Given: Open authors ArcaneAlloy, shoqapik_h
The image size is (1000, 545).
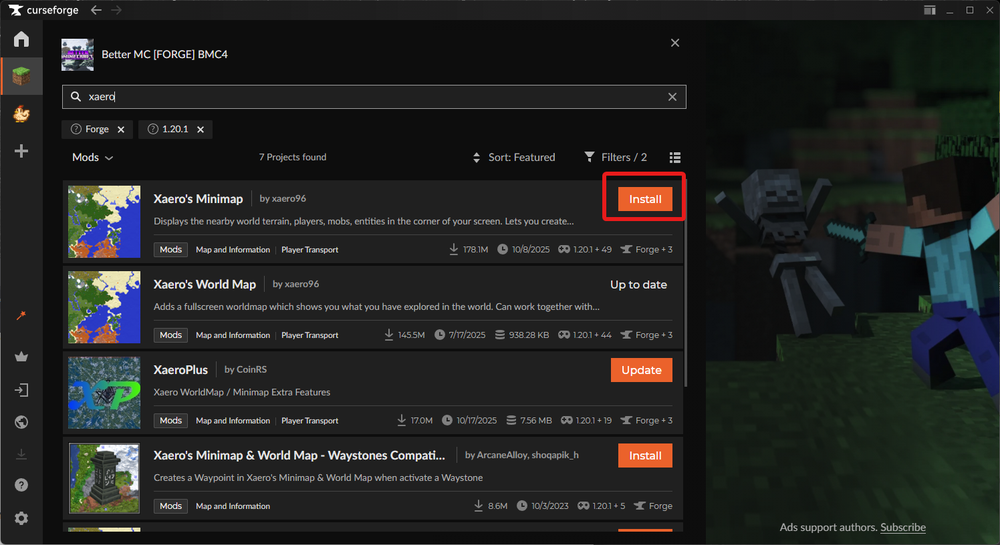Looking at the screenshot, I should [x=522, y=454].
